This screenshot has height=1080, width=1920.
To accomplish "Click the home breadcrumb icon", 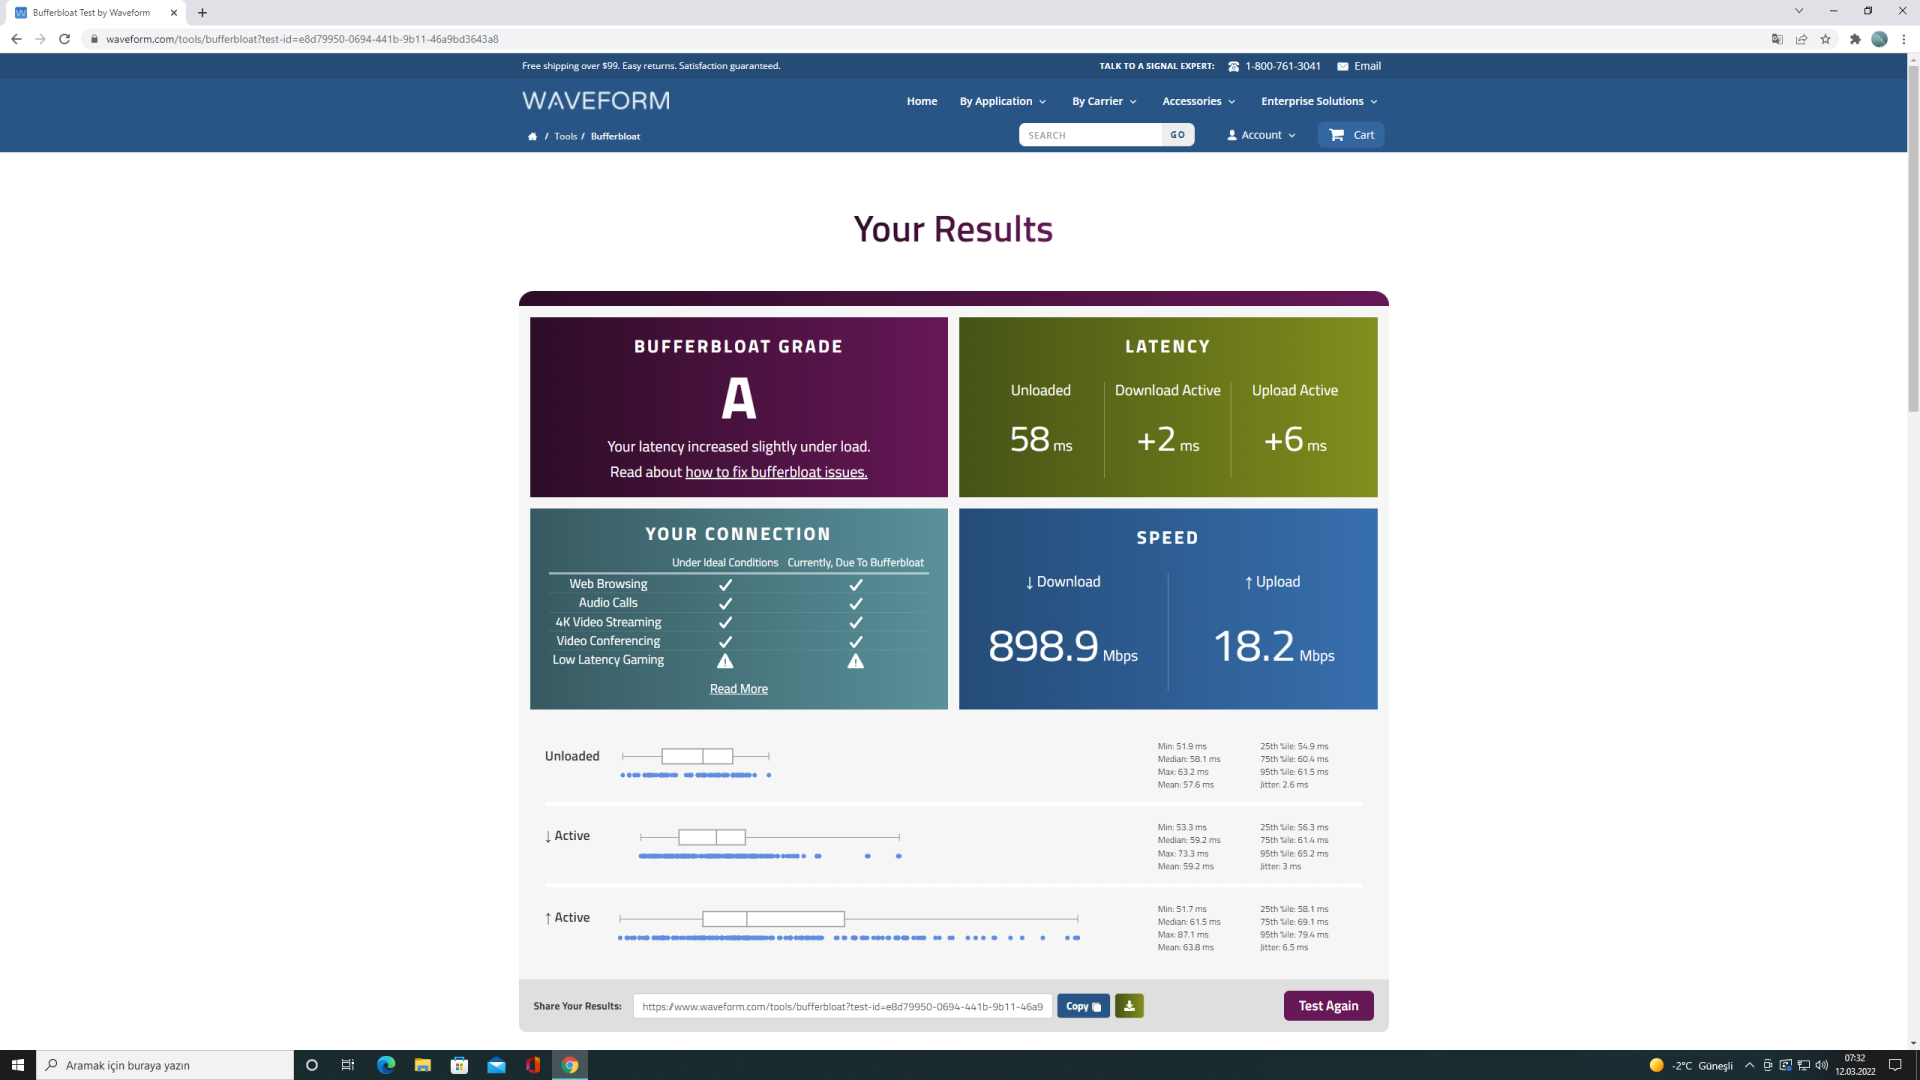I will coord(532,137).
